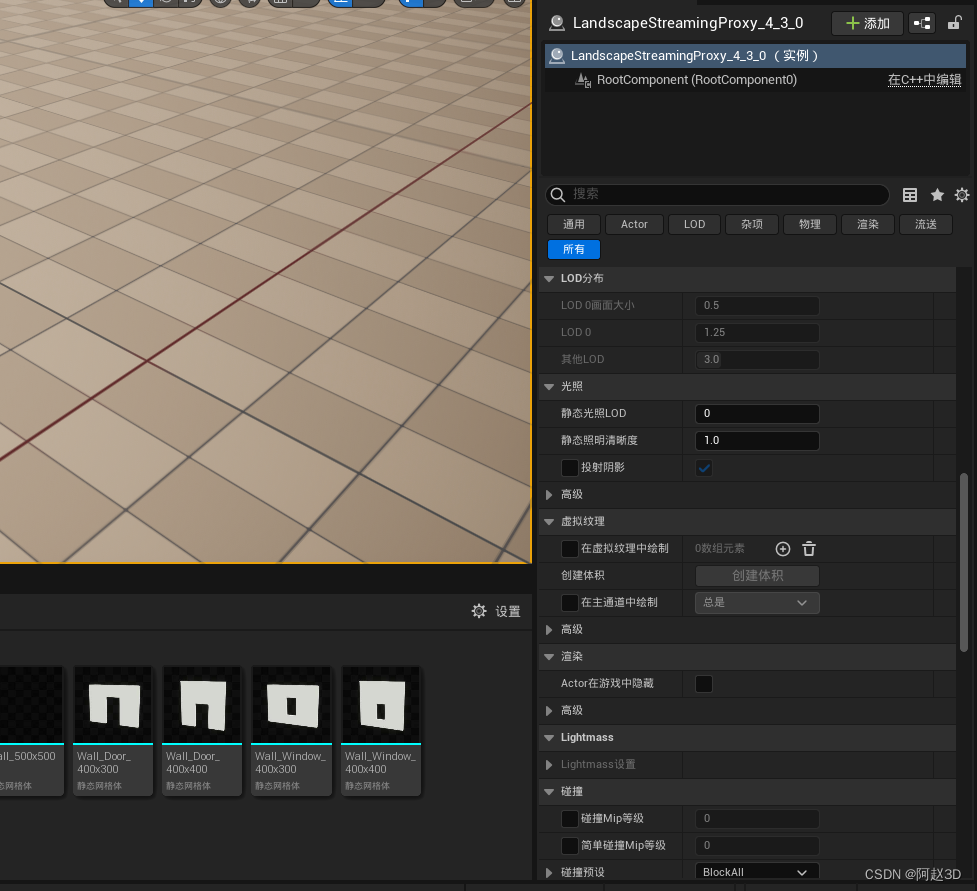Click the green plus Add (添加) button

867,24
